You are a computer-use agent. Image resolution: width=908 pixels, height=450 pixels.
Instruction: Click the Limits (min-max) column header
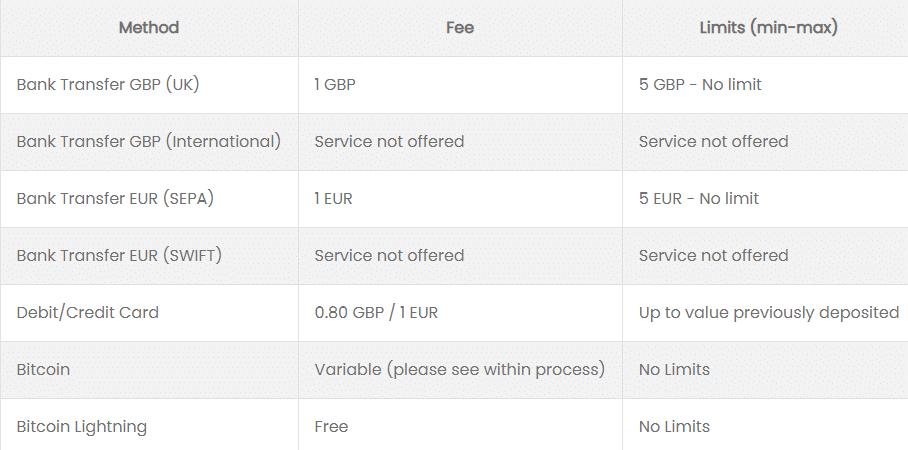(x=768, y=28)
